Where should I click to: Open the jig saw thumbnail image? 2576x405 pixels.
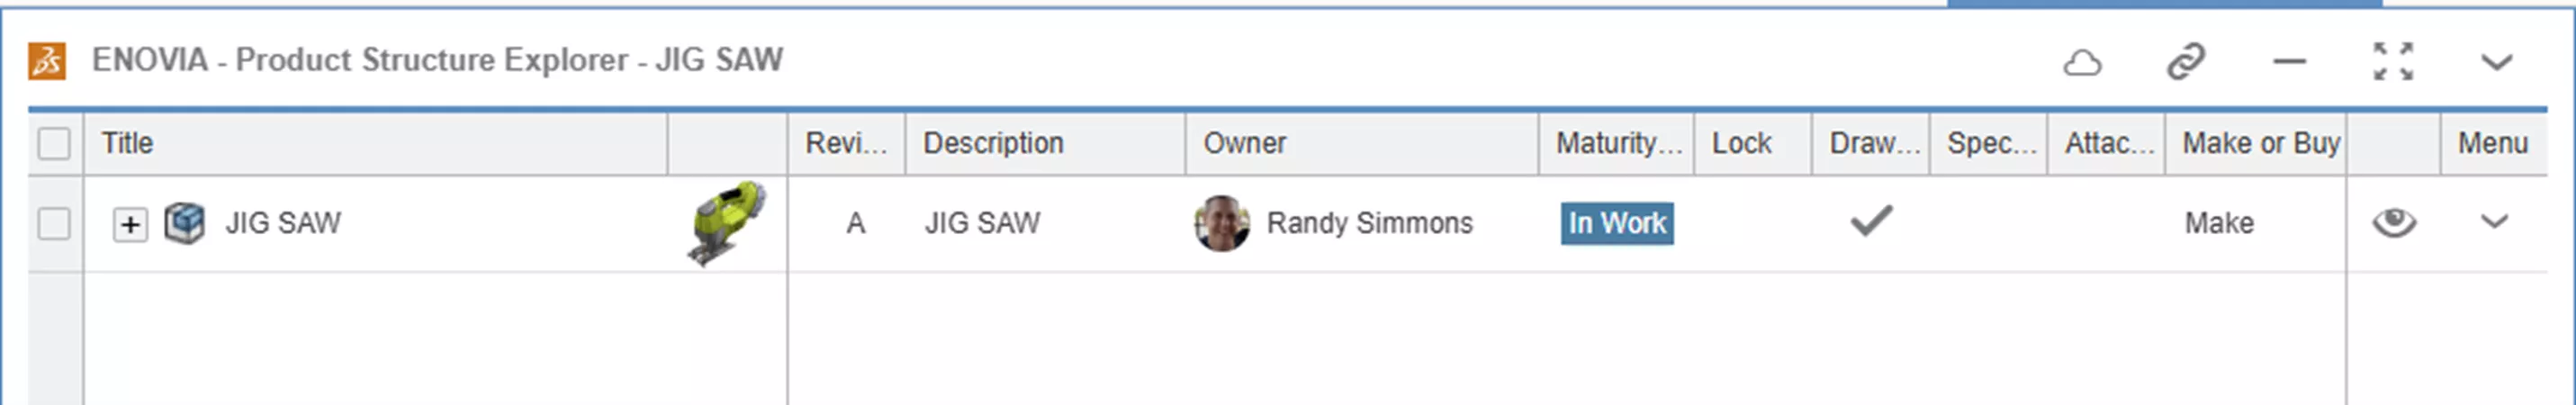coord(727,222)
